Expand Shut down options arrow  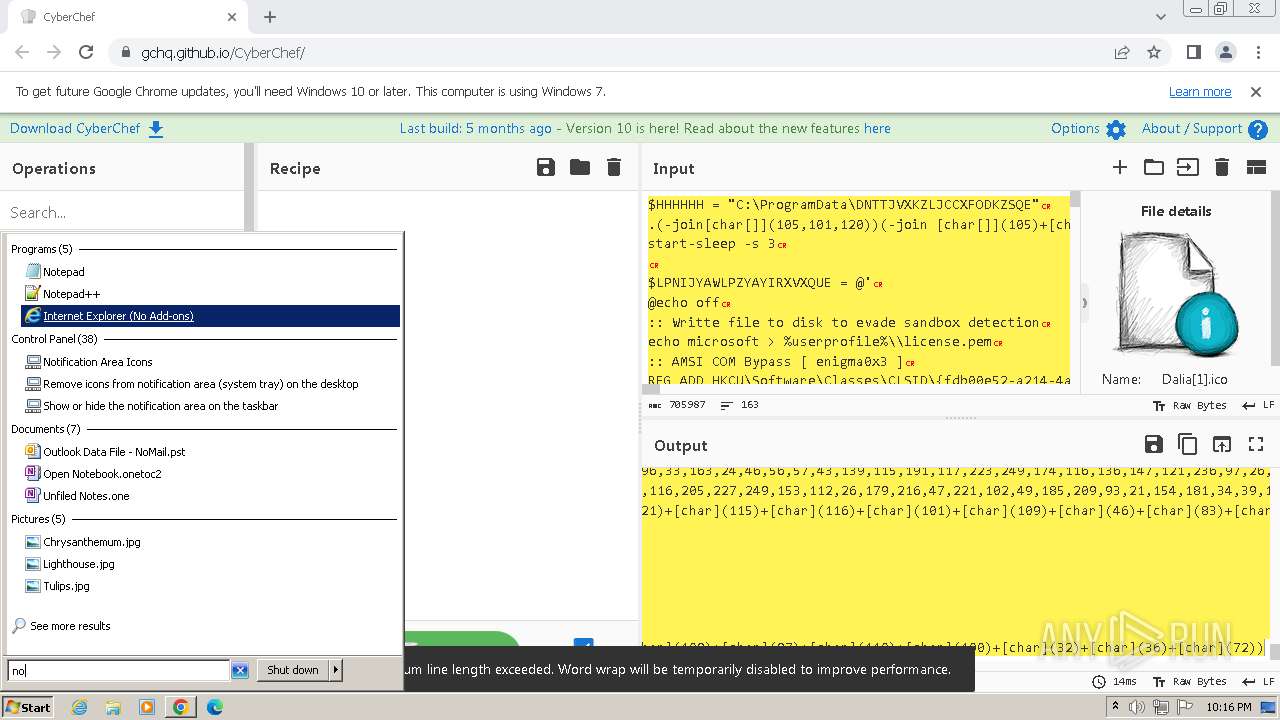click(335, 670)
